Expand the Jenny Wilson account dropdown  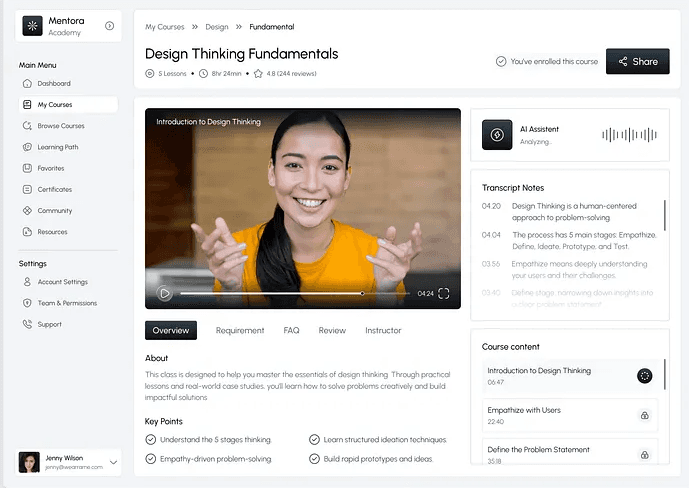pos(113,462)
